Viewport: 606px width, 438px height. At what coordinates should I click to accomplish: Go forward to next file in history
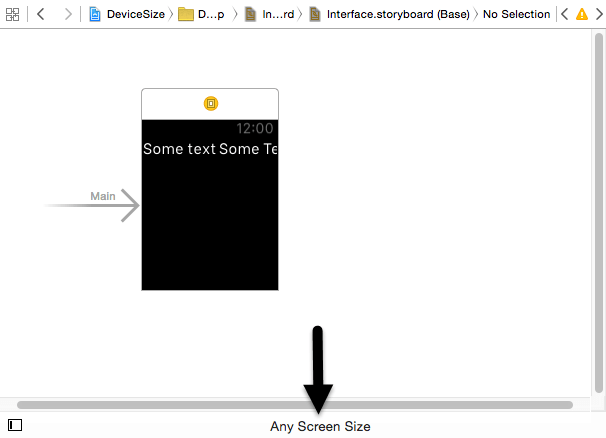tap(67, 14)
